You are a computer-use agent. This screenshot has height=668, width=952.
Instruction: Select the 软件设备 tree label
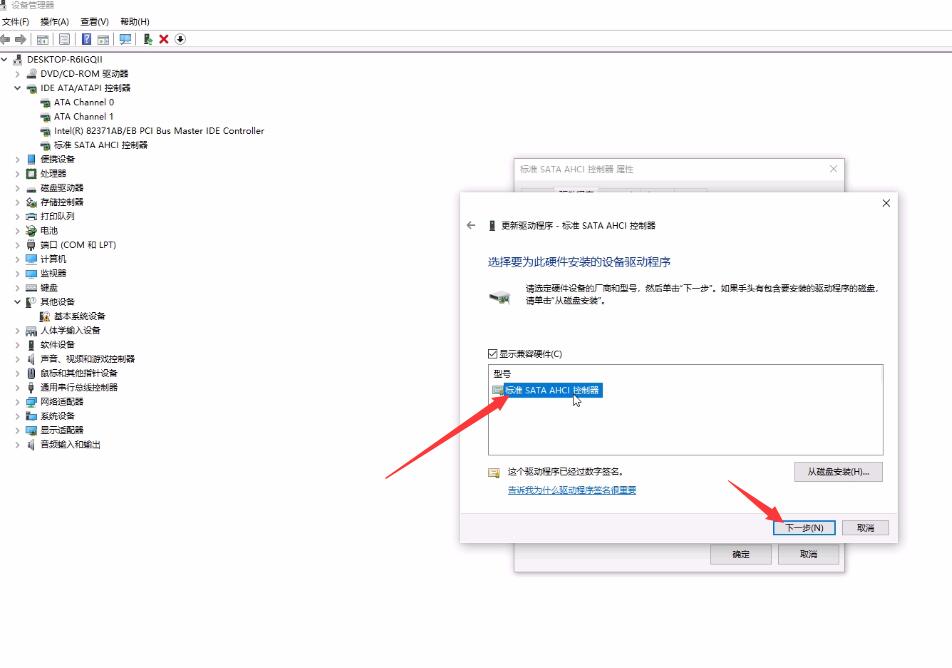(57, 345)
